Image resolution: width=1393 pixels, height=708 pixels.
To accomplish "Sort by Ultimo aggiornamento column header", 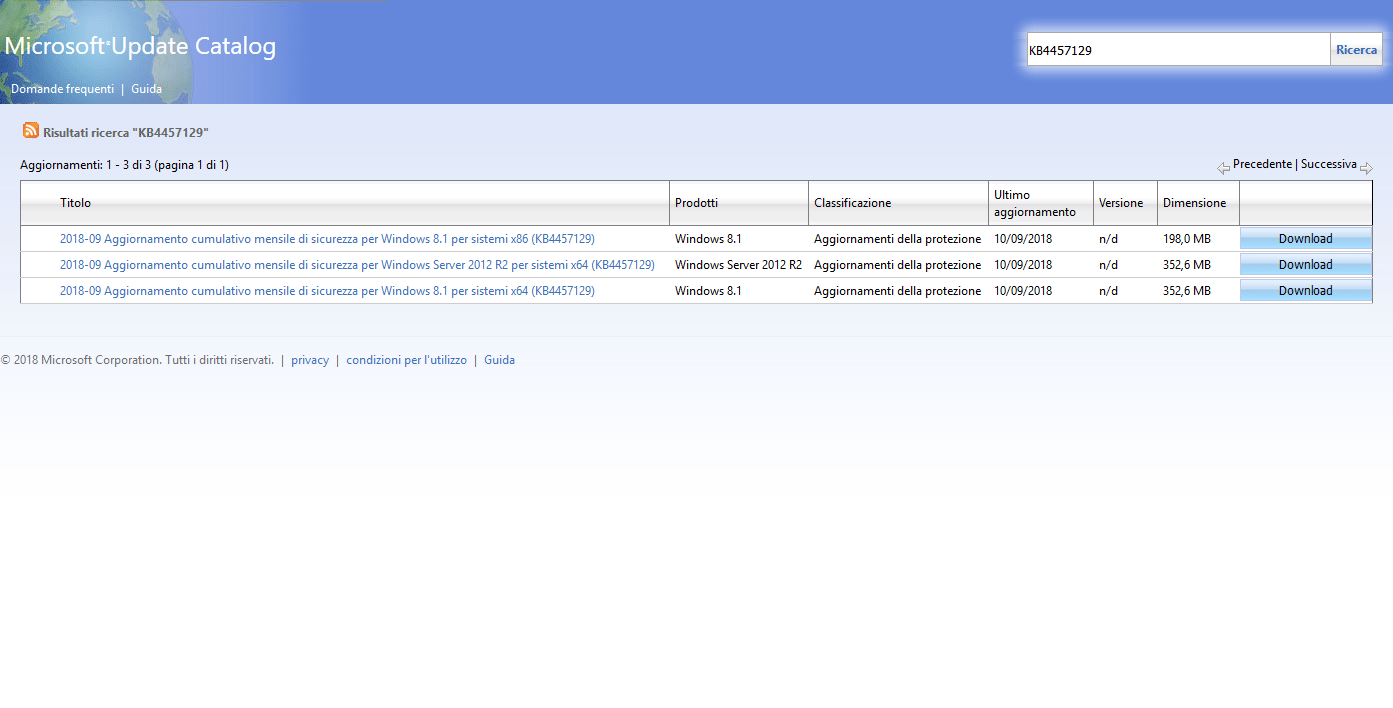I will click(1034, 203).
